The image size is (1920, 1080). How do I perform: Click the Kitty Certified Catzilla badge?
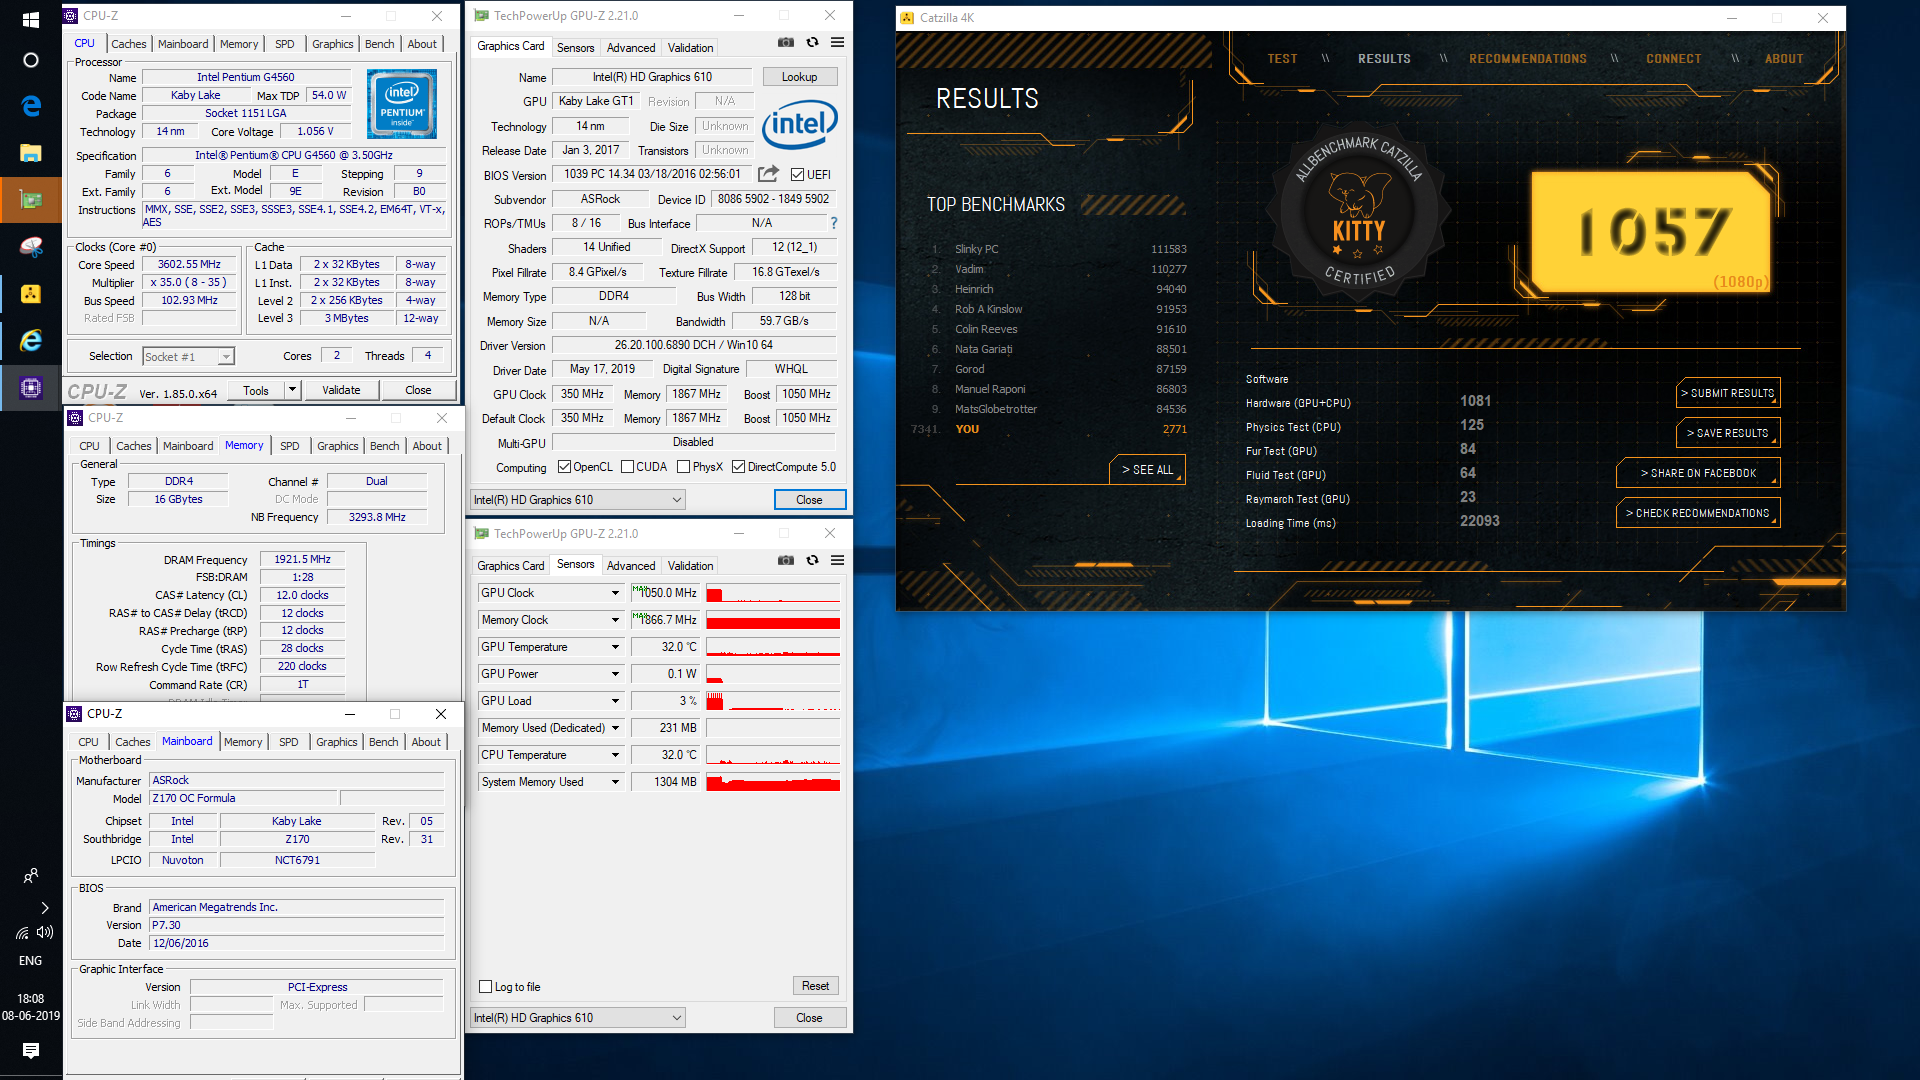coord(1358,211)
